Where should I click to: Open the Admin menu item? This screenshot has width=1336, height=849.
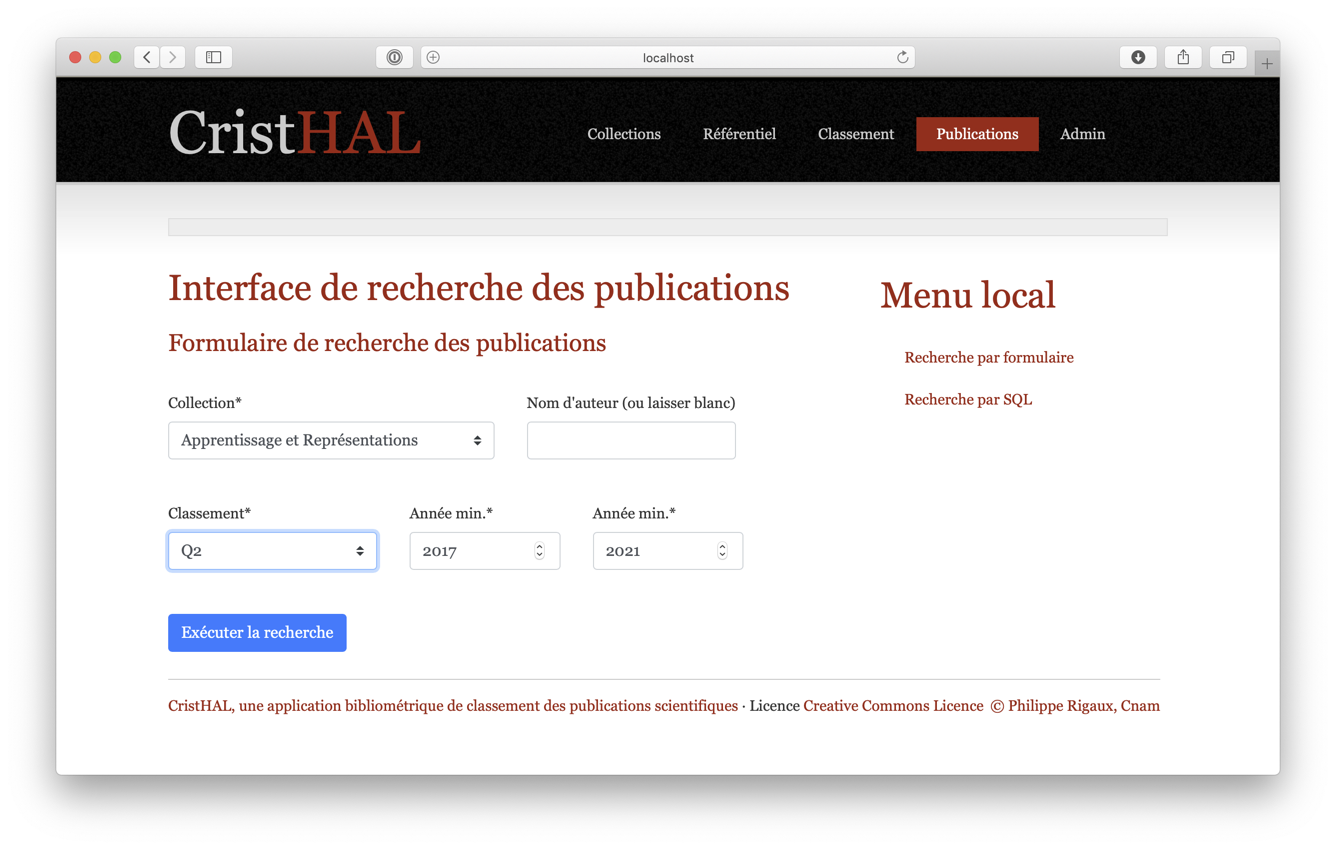[x=1082, y=134]
